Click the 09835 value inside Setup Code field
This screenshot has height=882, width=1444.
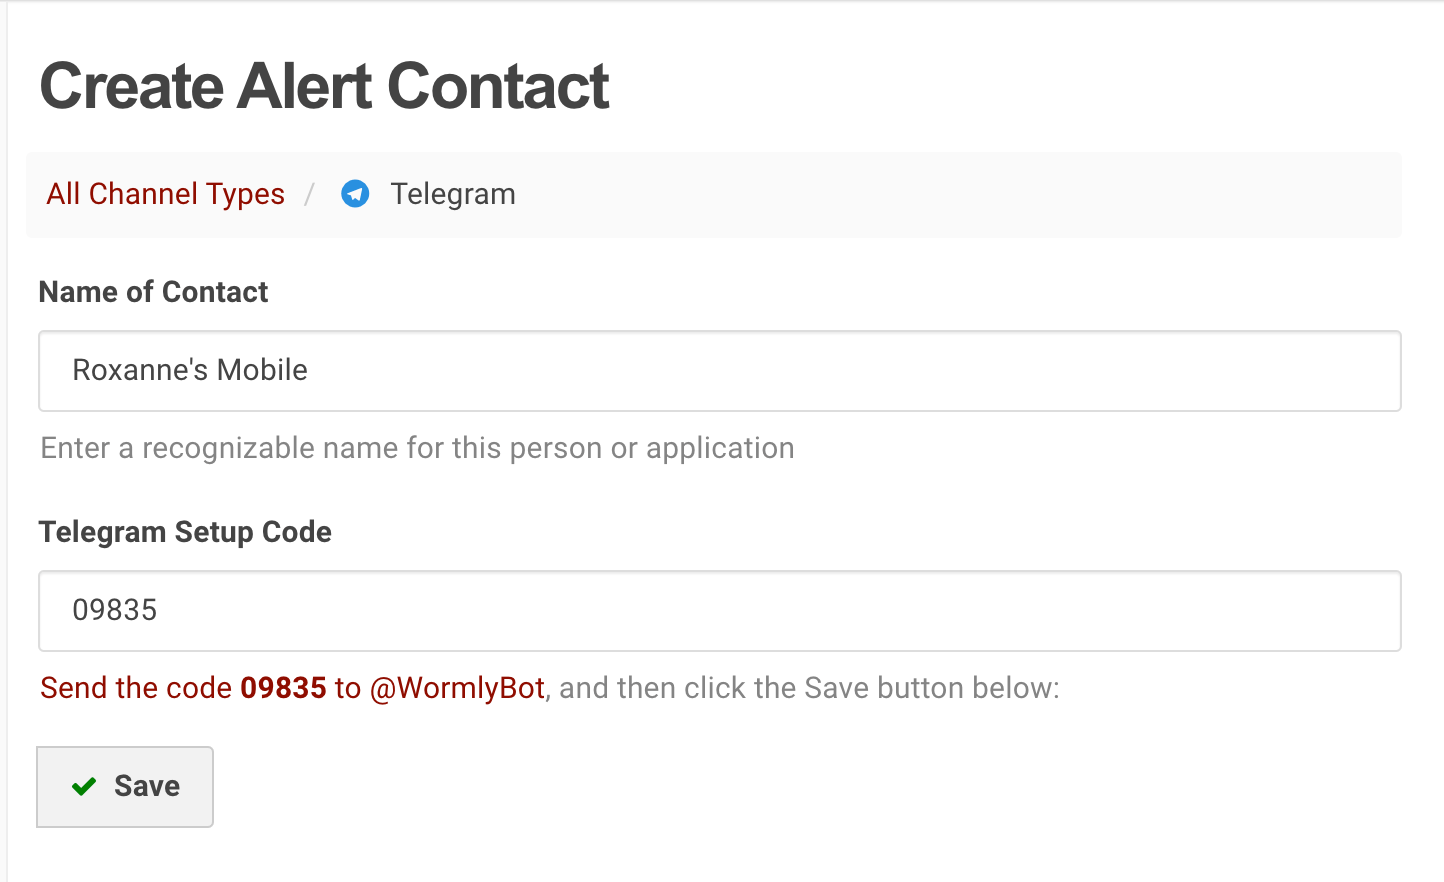coord(115,610)
